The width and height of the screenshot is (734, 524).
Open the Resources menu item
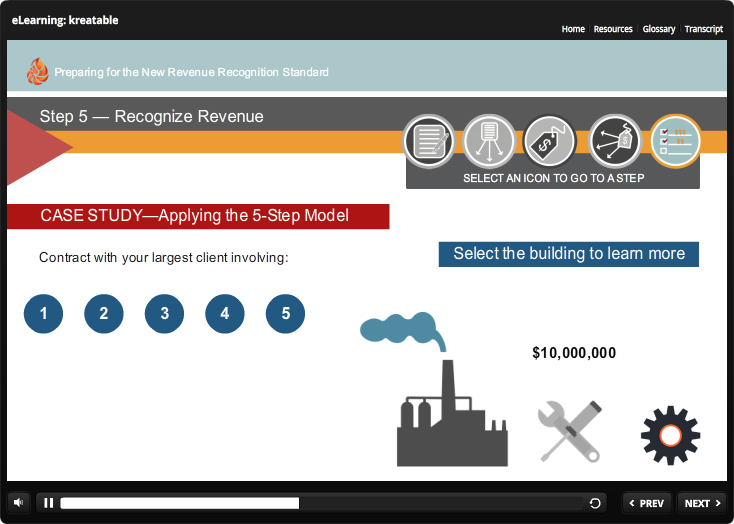click(x=613, y=29)
